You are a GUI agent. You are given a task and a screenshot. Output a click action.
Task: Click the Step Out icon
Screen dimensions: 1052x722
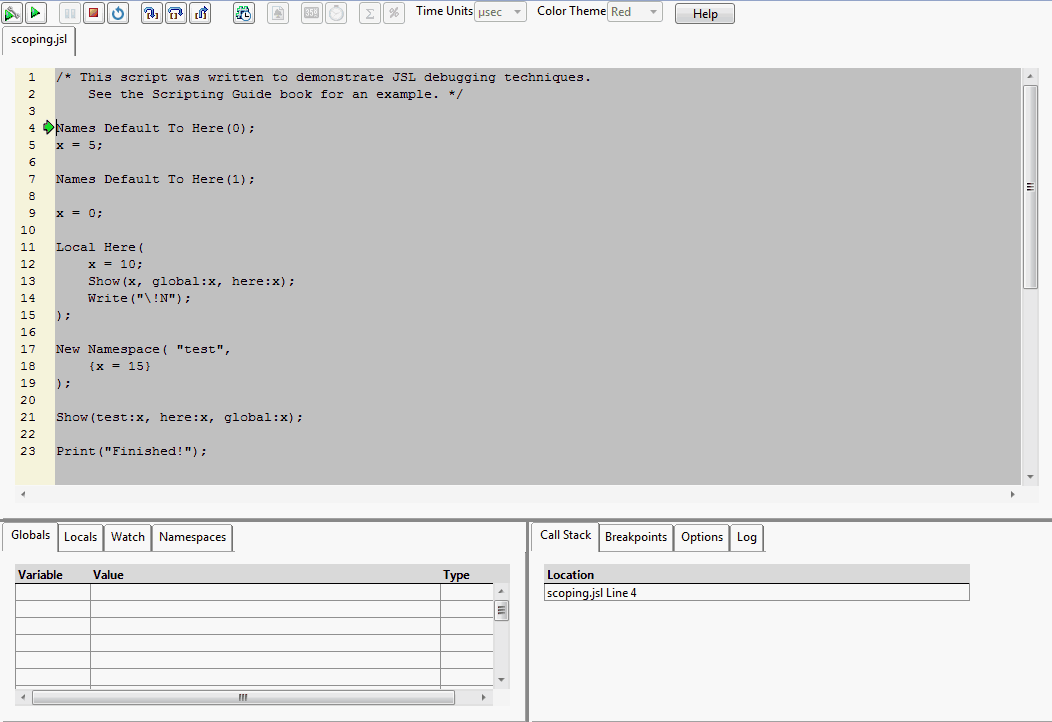pyautogui.click(x=199, y=13)
